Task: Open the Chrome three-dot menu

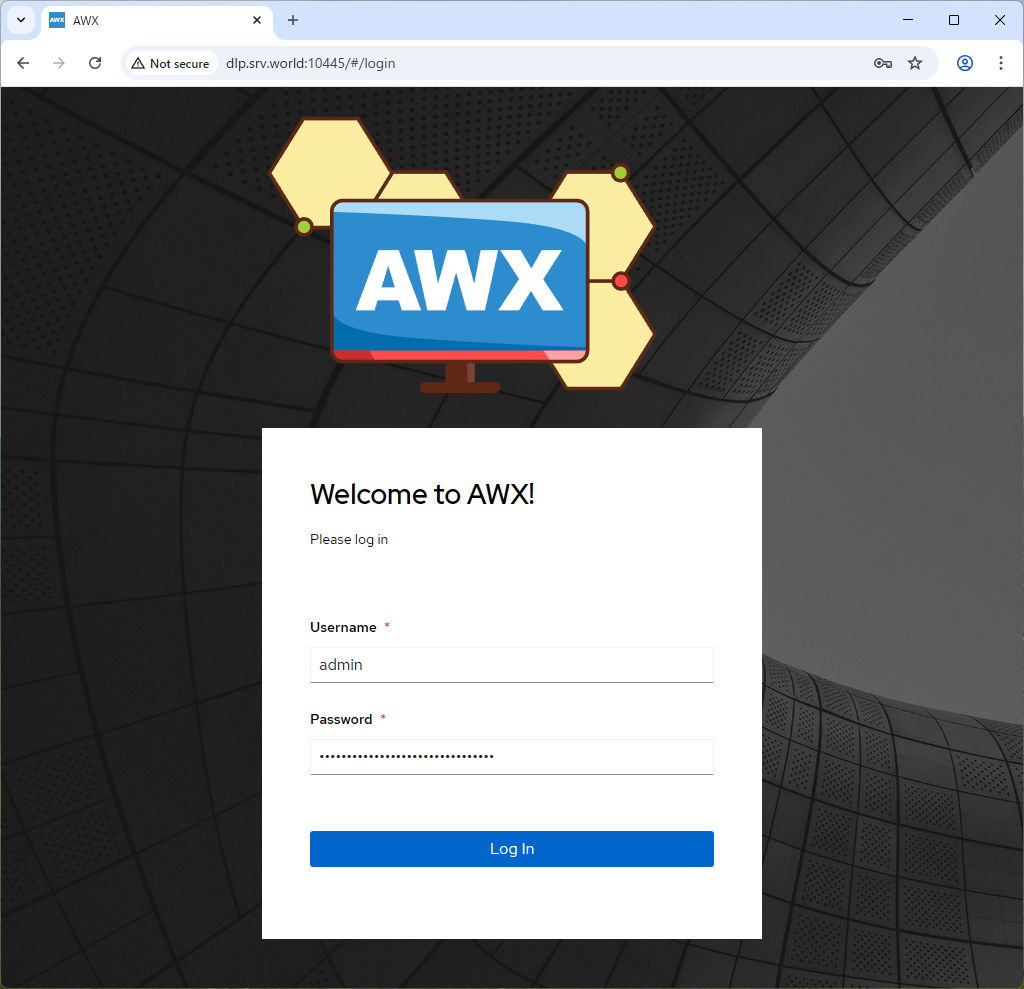Action: tap(1001, 63)
